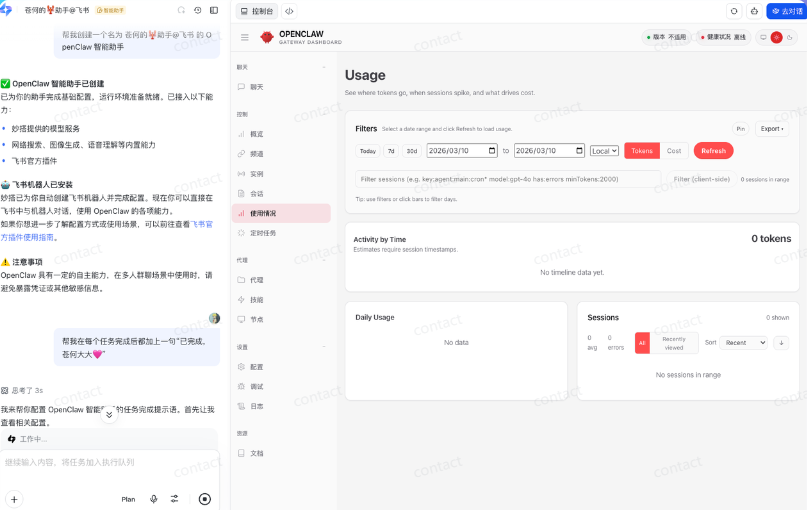807x510 pixels.
Task: Click the 代理 folder icon in sidebar
Action: click(241, 280)
